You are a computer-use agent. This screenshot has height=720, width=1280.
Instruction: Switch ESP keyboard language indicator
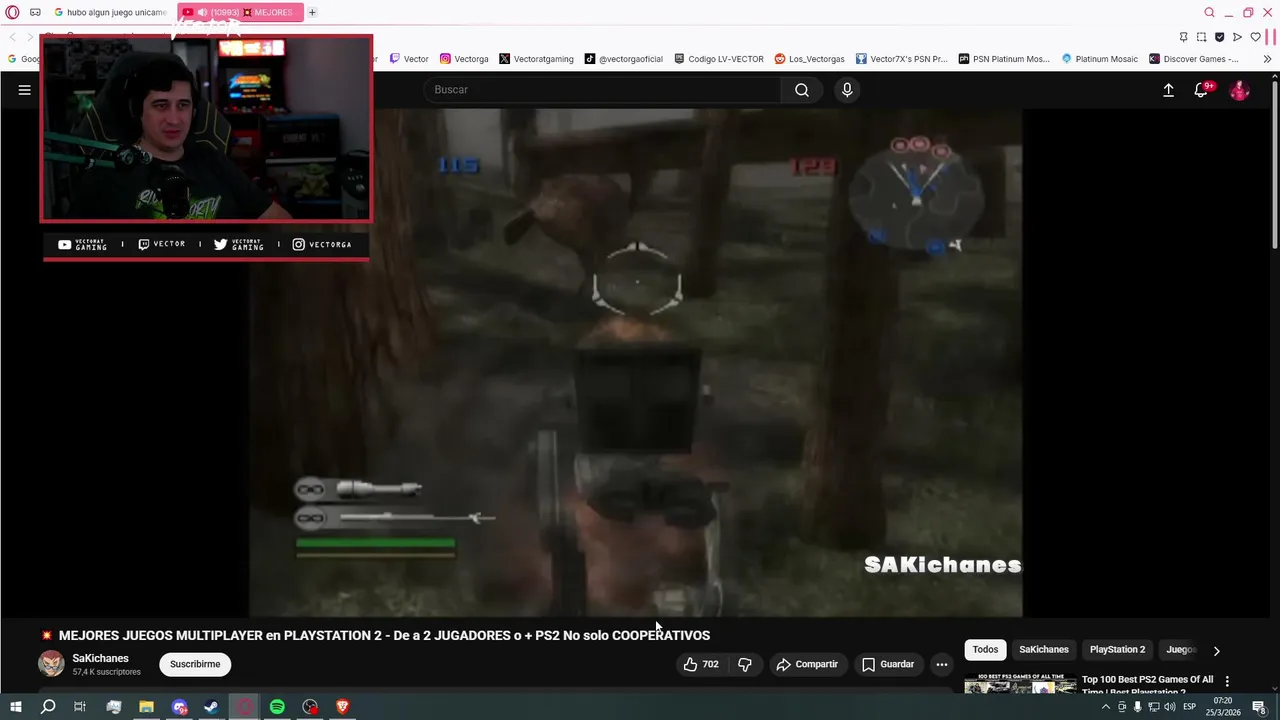[1190, 707]
